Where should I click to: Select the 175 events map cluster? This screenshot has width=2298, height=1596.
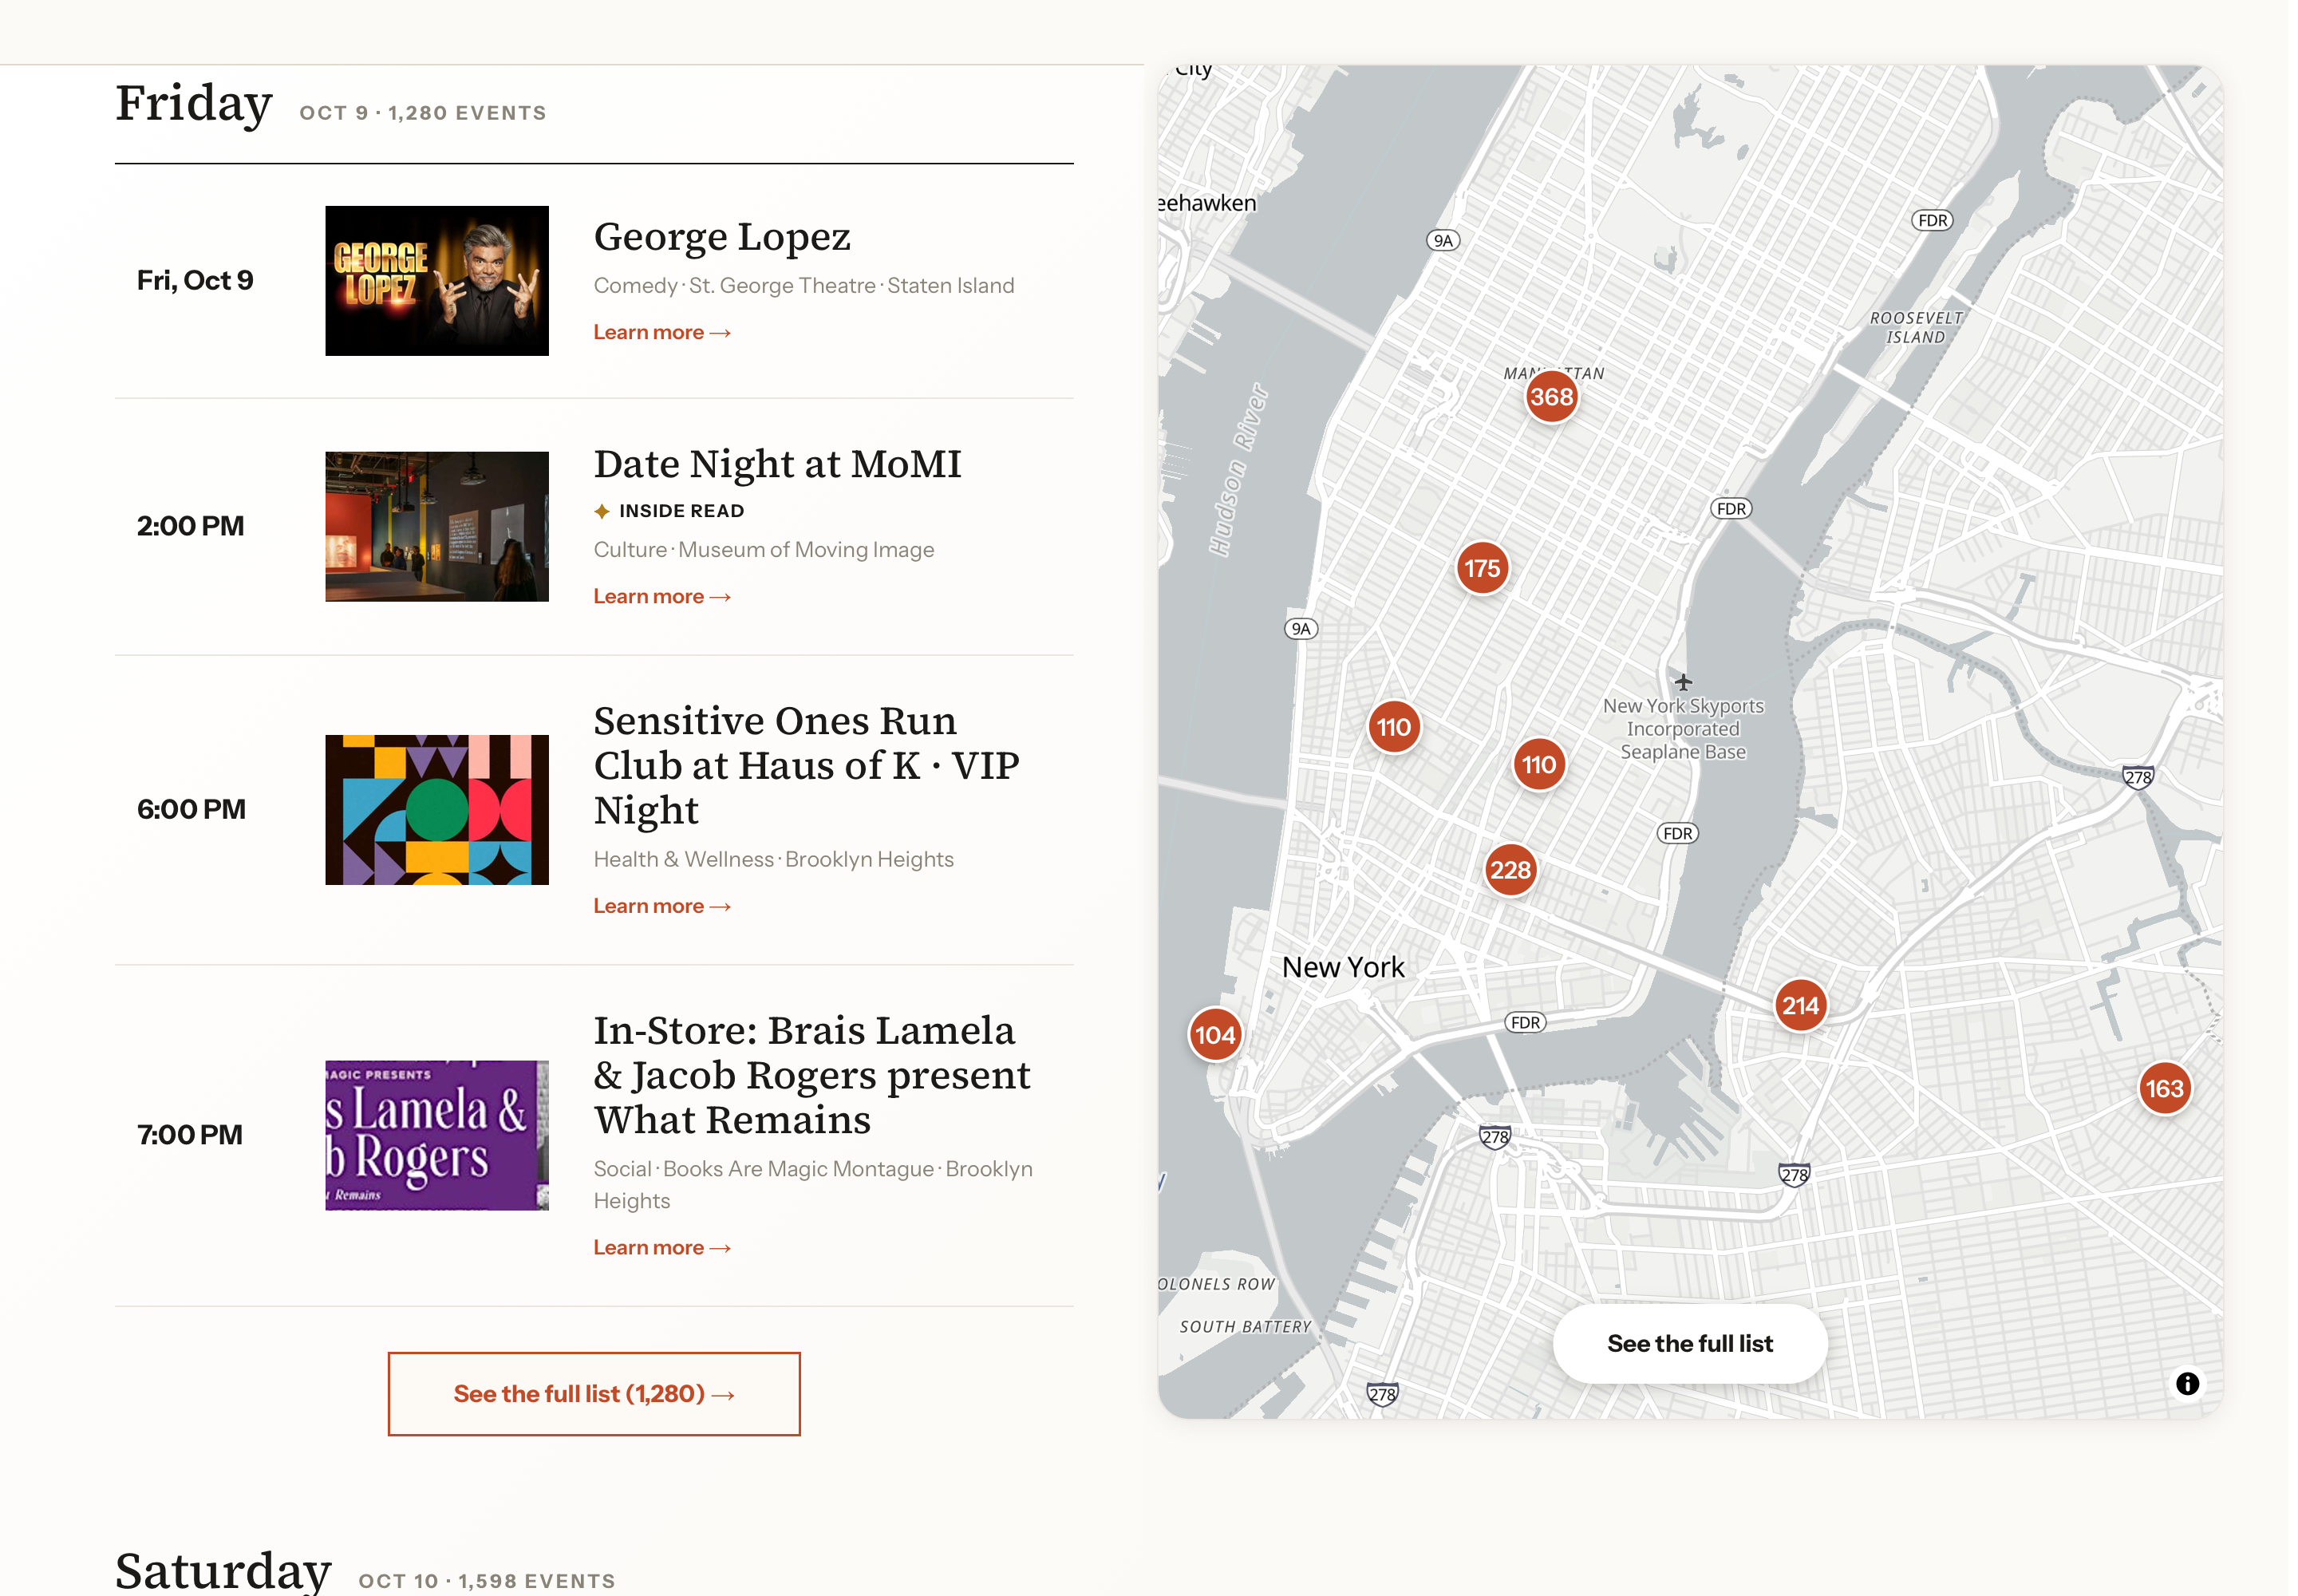(1481, 568)
